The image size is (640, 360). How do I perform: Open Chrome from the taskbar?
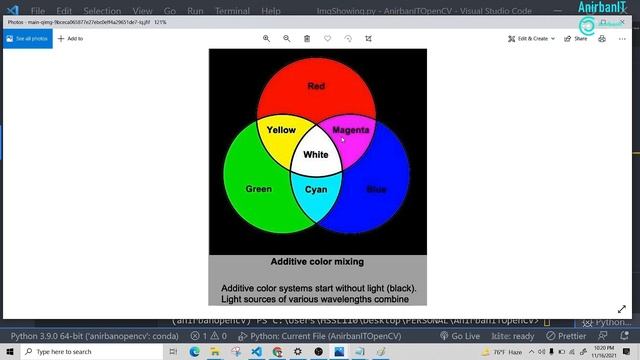(x=277, y=351)
